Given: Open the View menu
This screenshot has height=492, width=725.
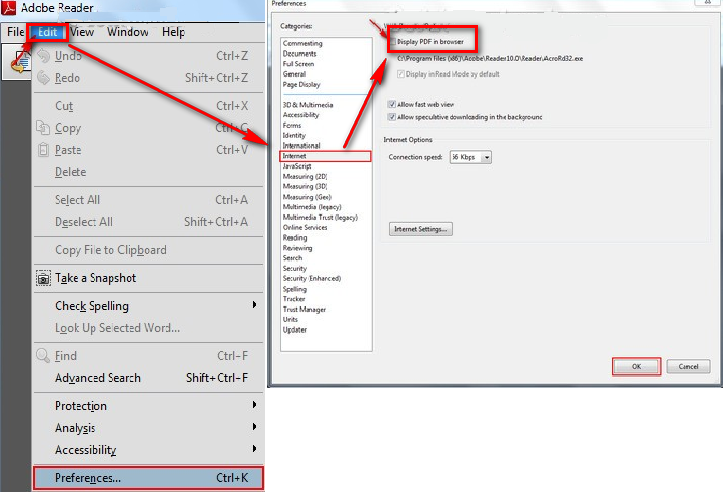Looking at the screenshot, I should 82,32.
